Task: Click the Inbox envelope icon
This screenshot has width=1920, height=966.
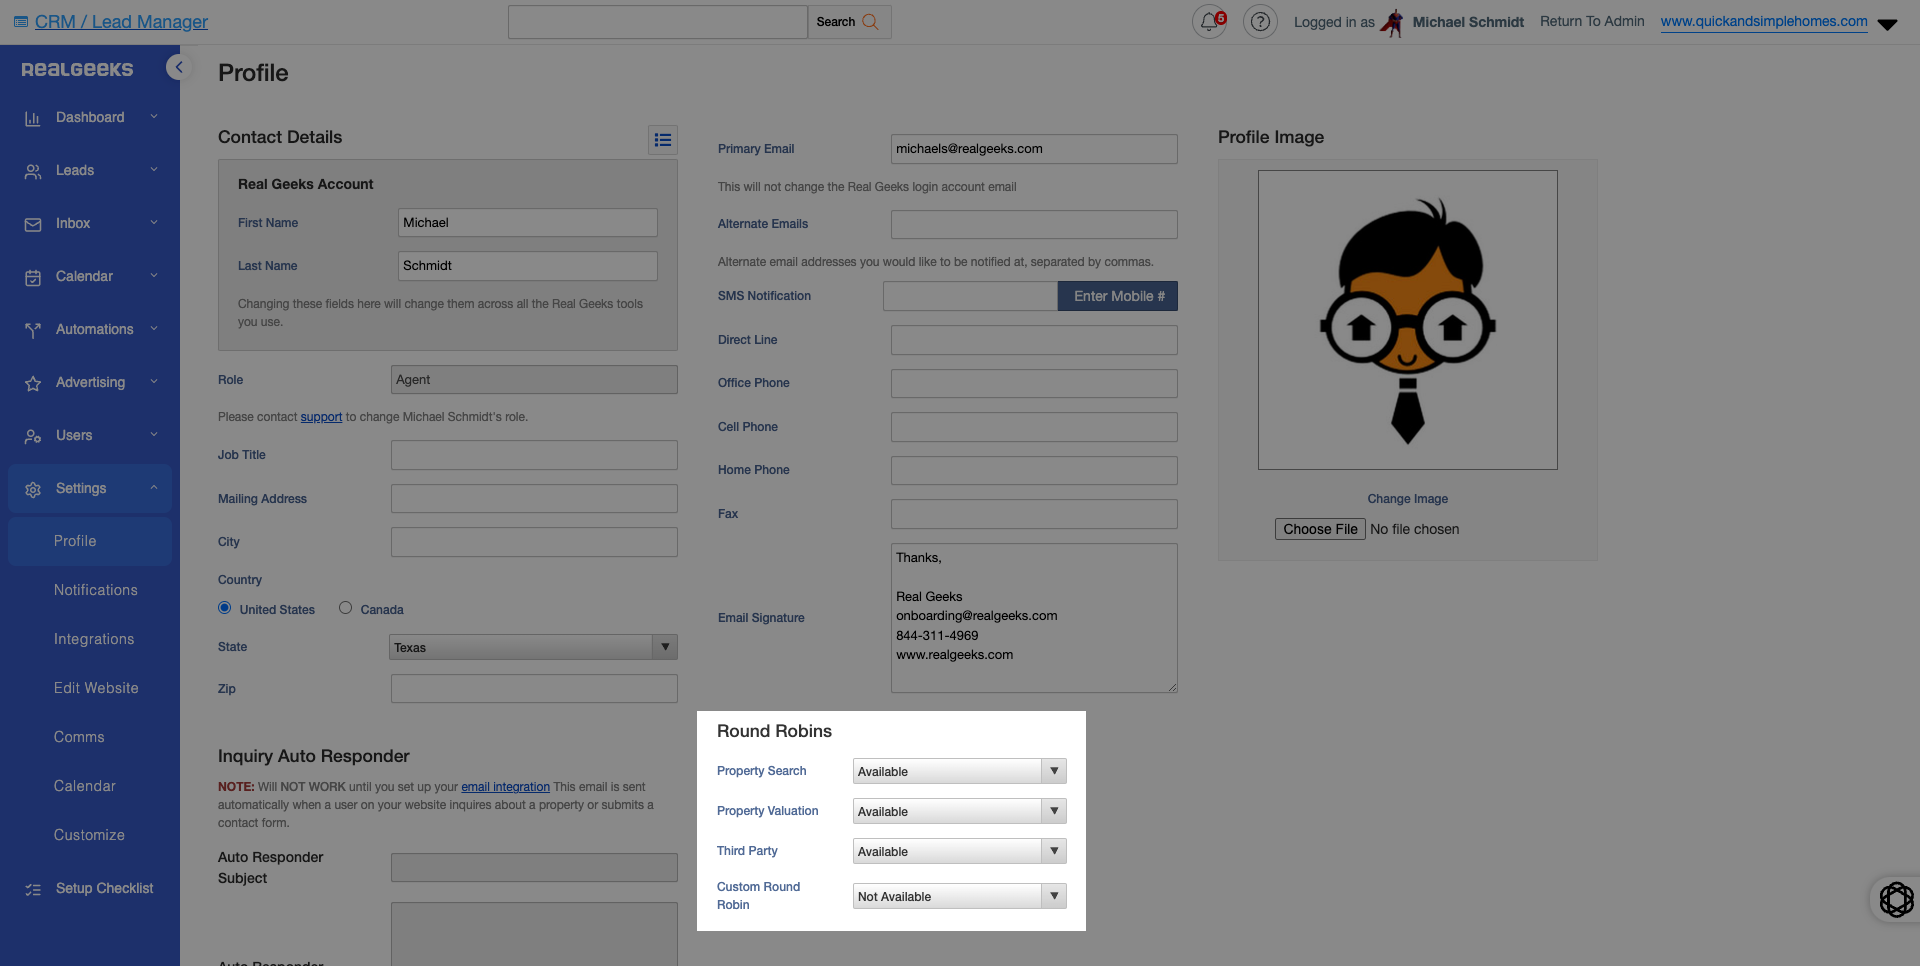Action: [33, 224]
